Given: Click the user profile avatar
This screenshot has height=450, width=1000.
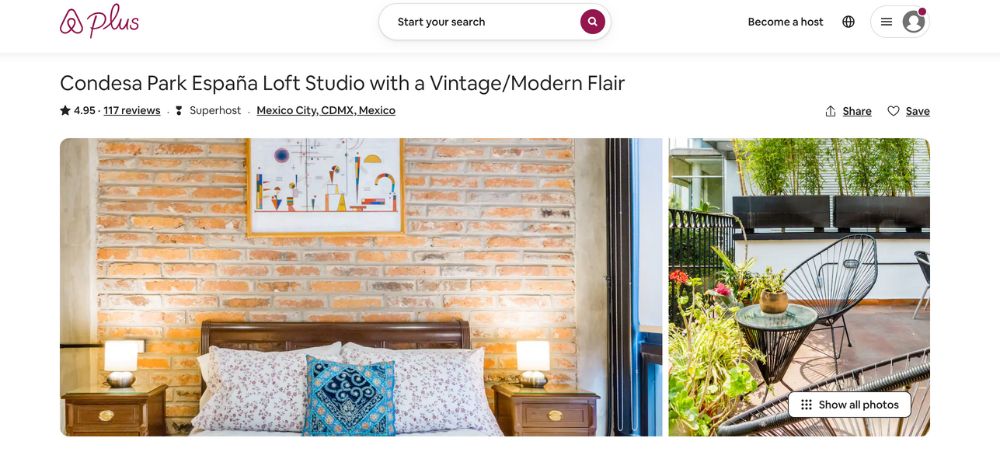Looking at the screenshot, I should pos(914,22).
